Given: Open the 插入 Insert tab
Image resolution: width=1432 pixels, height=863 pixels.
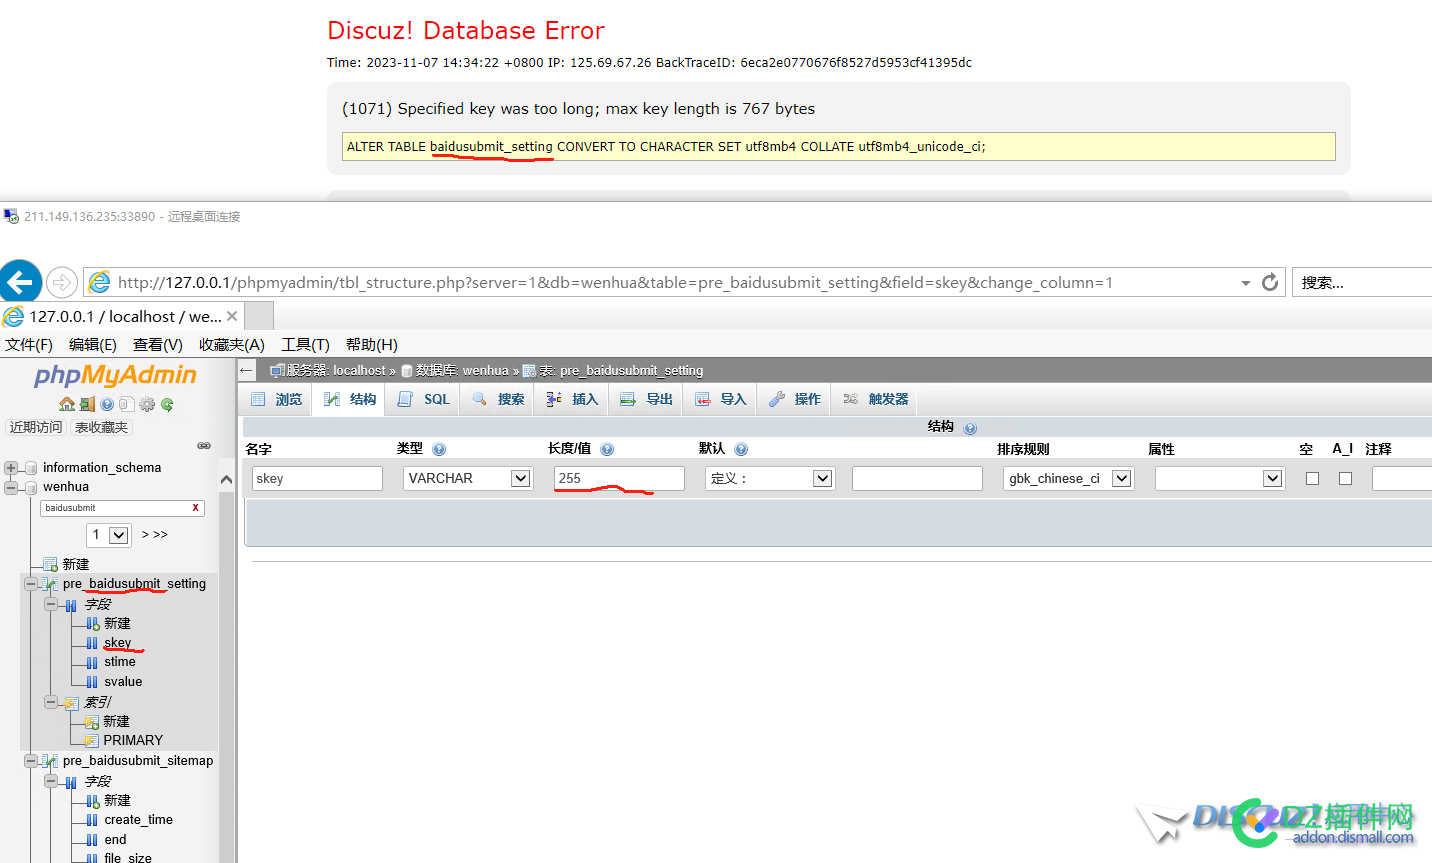Looking at the screenshot, I should click(573, 399).
